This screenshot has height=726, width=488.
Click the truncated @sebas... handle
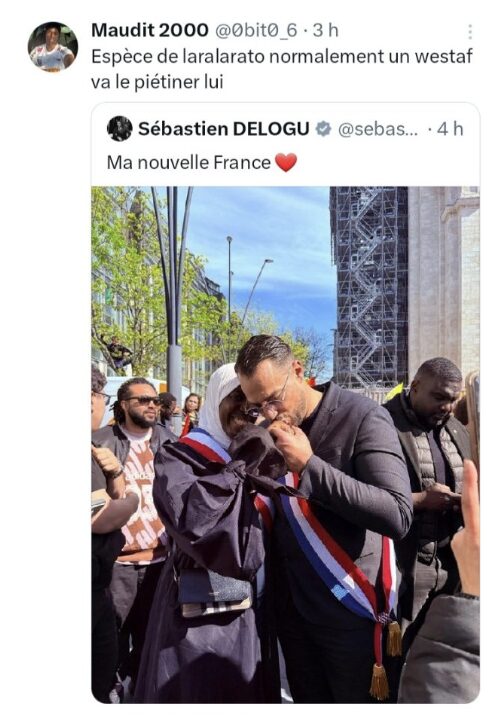(378, 130)
